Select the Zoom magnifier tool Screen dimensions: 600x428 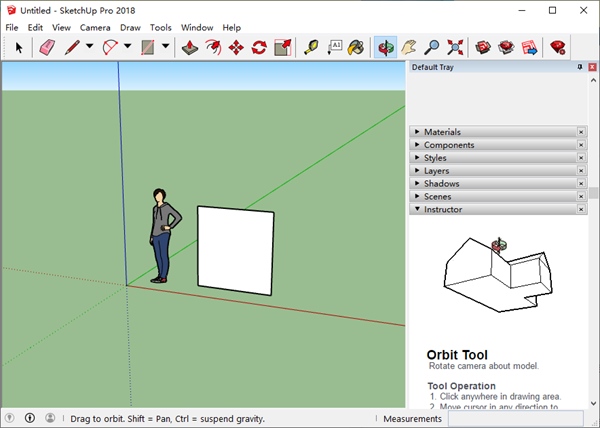point(432,48)
